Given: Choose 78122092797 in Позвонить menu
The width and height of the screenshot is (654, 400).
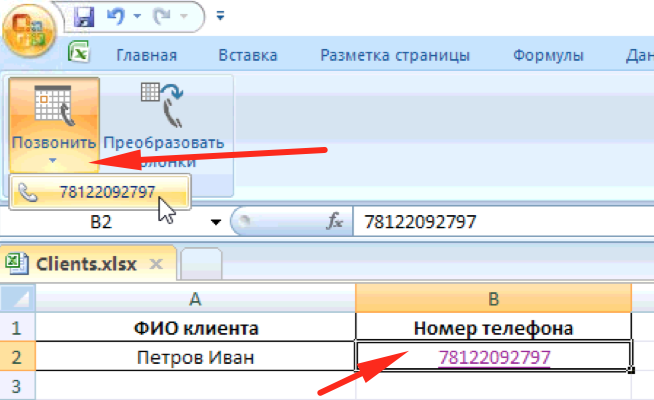Looking at the screenshot, I should 100,192.
